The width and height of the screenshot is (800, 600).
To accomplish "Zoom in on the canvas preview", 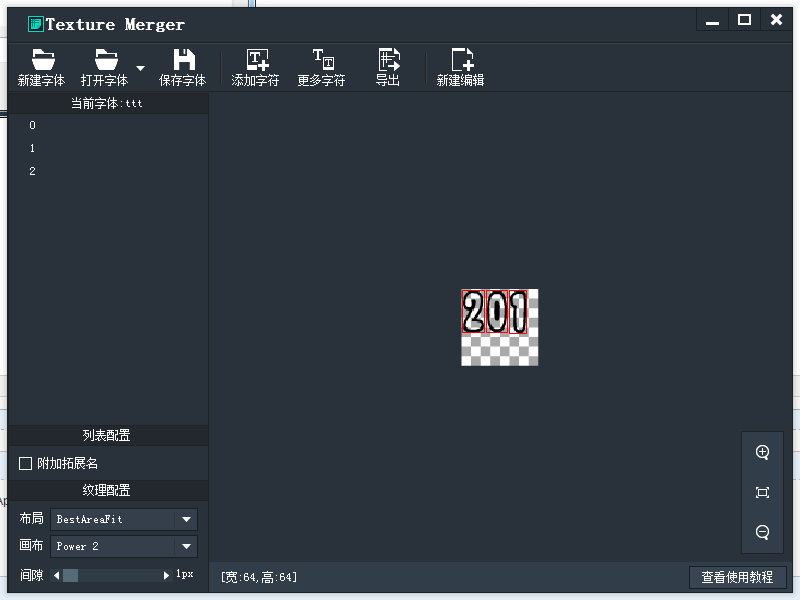I will [762, 452].
